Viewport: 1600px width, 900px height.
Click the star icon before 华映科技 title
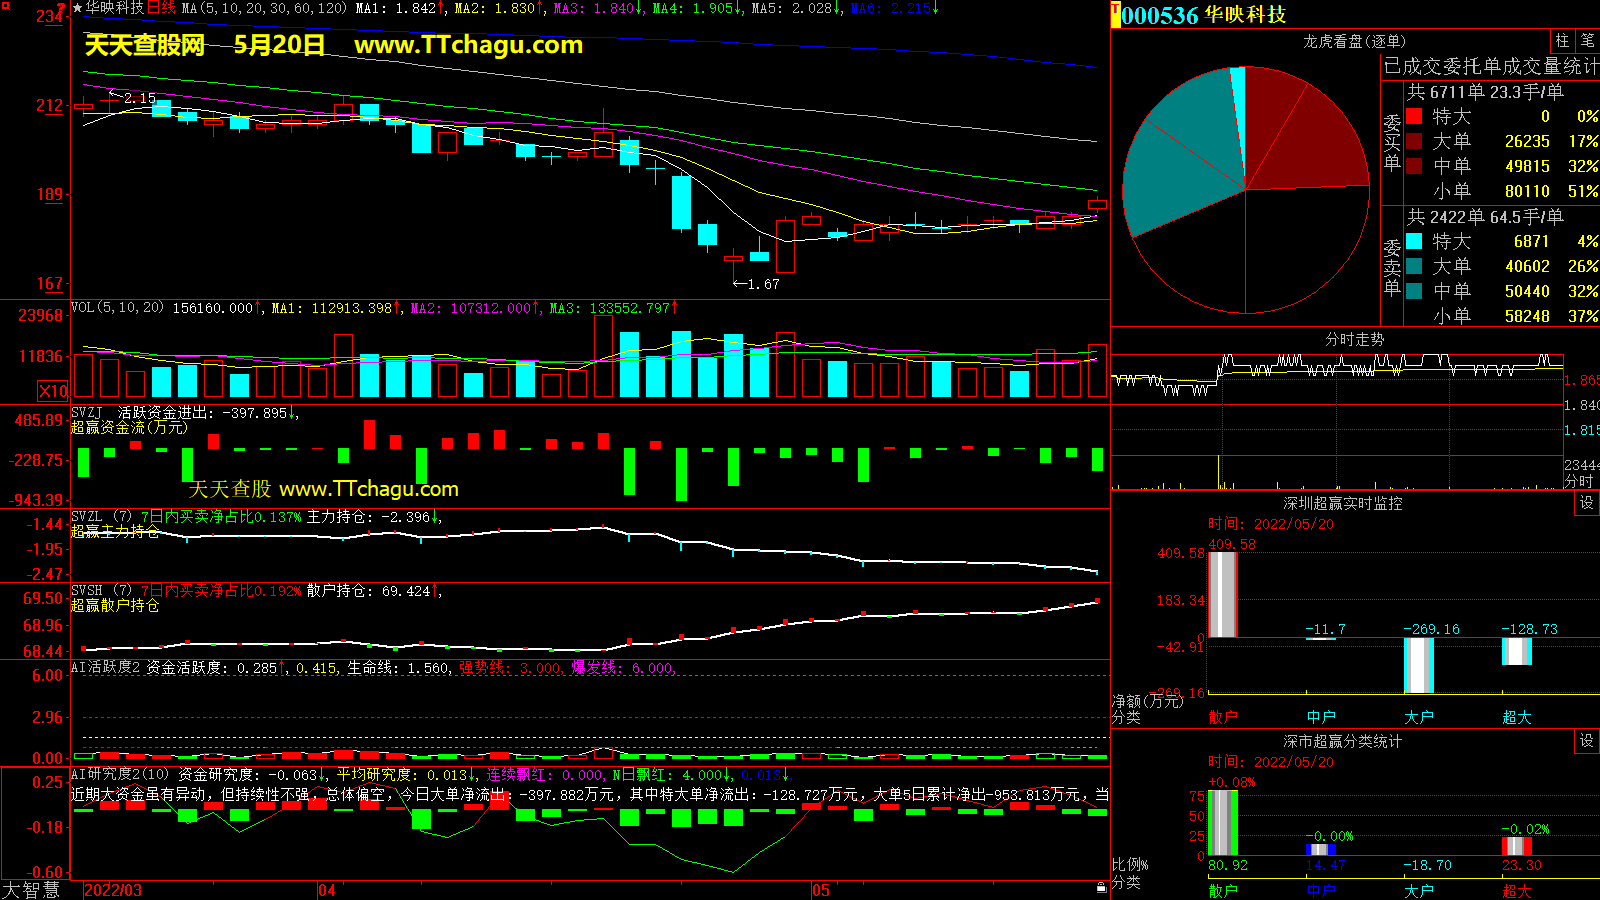(x=77, y=8)
